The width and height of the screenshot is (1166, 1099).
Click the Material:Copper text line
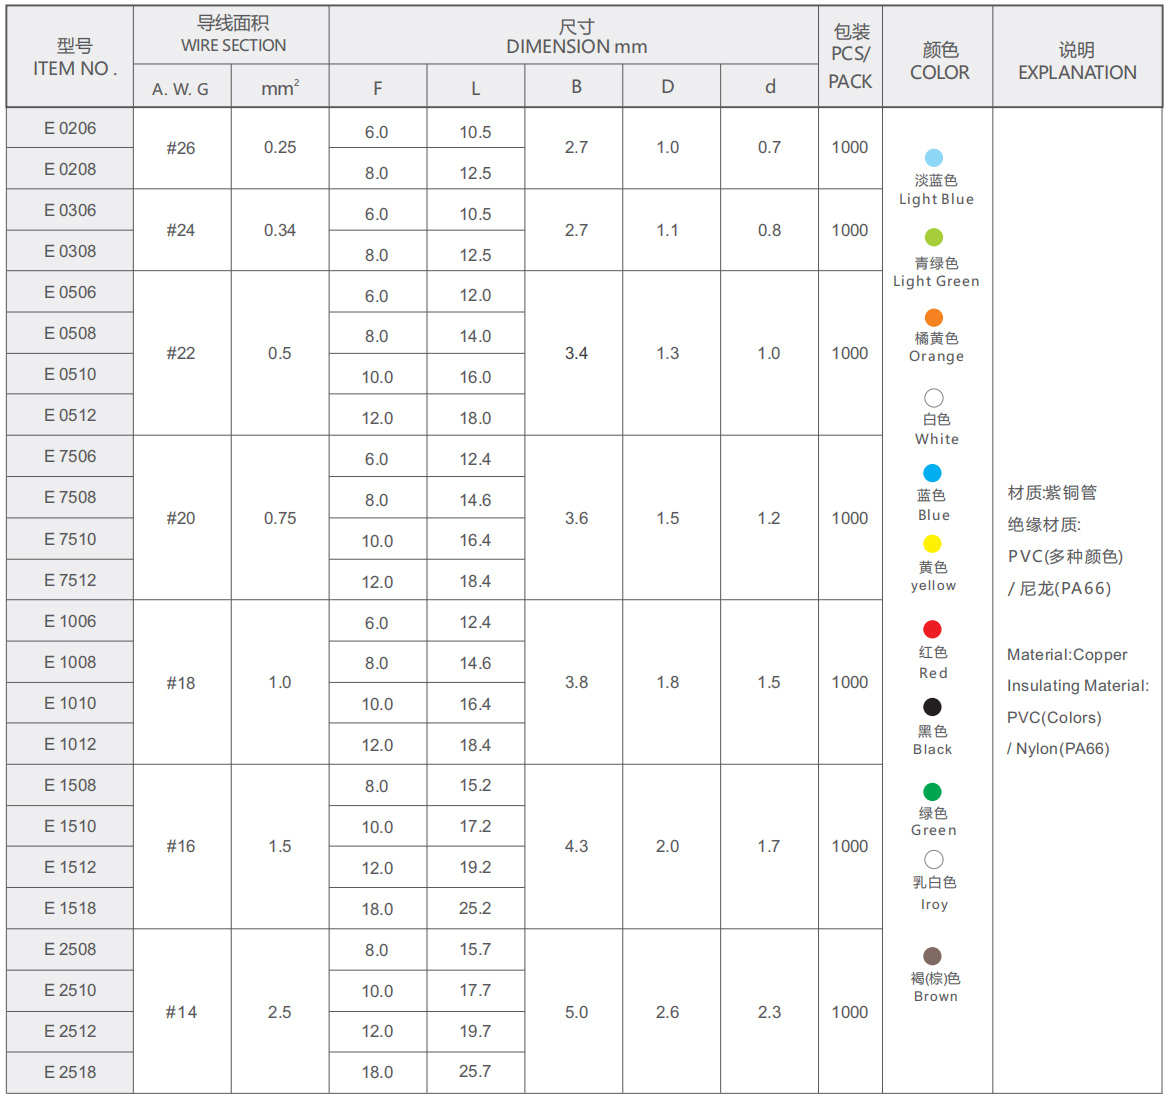[x=1066, y=654]
